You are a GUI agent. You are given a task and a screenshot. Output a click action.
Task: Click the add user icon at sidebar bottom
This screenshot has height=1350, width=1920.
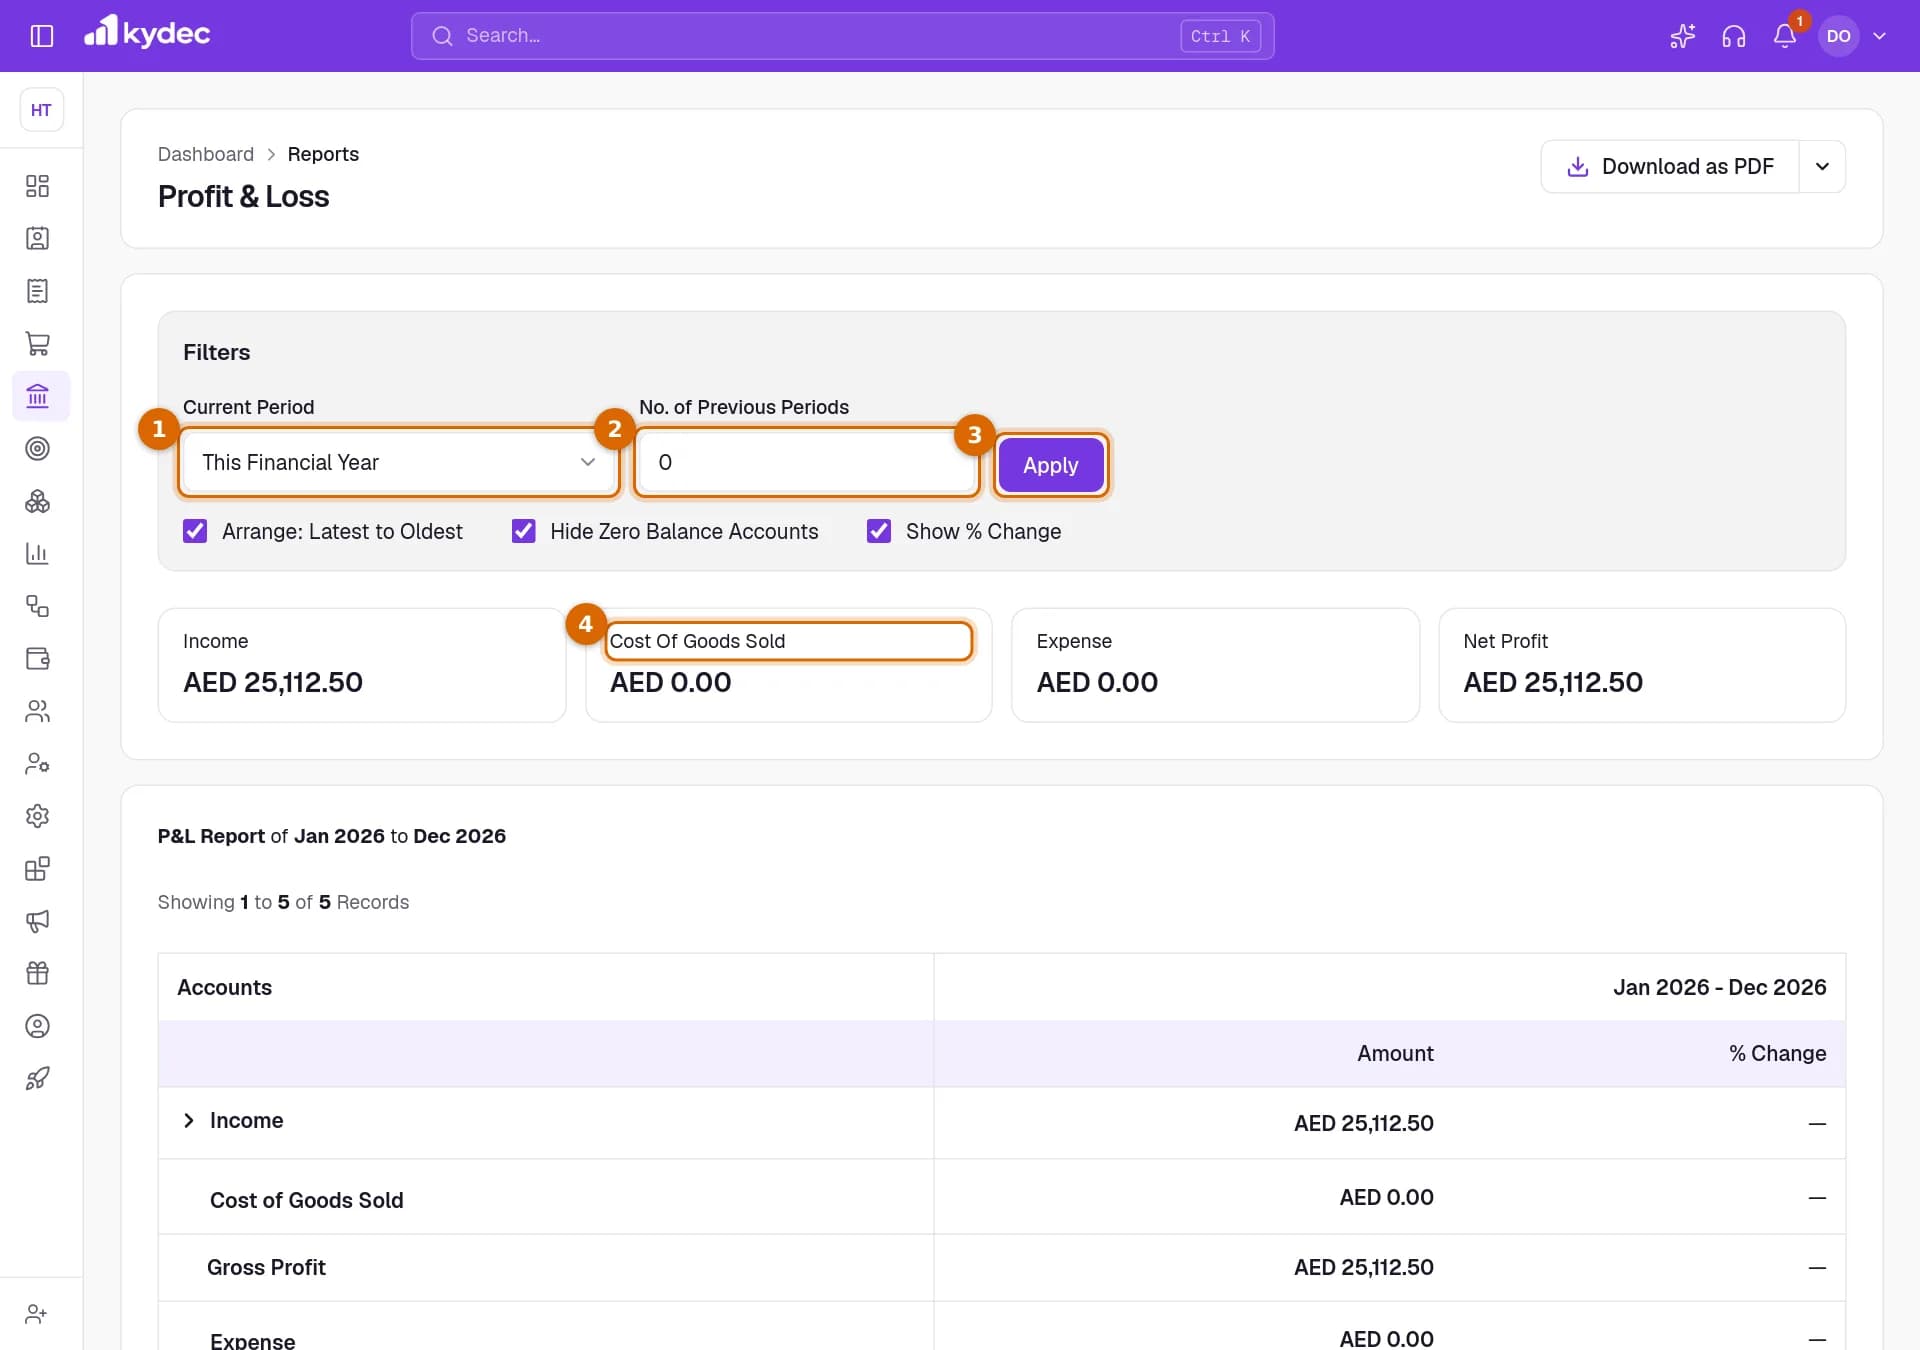pos(36,1314)
